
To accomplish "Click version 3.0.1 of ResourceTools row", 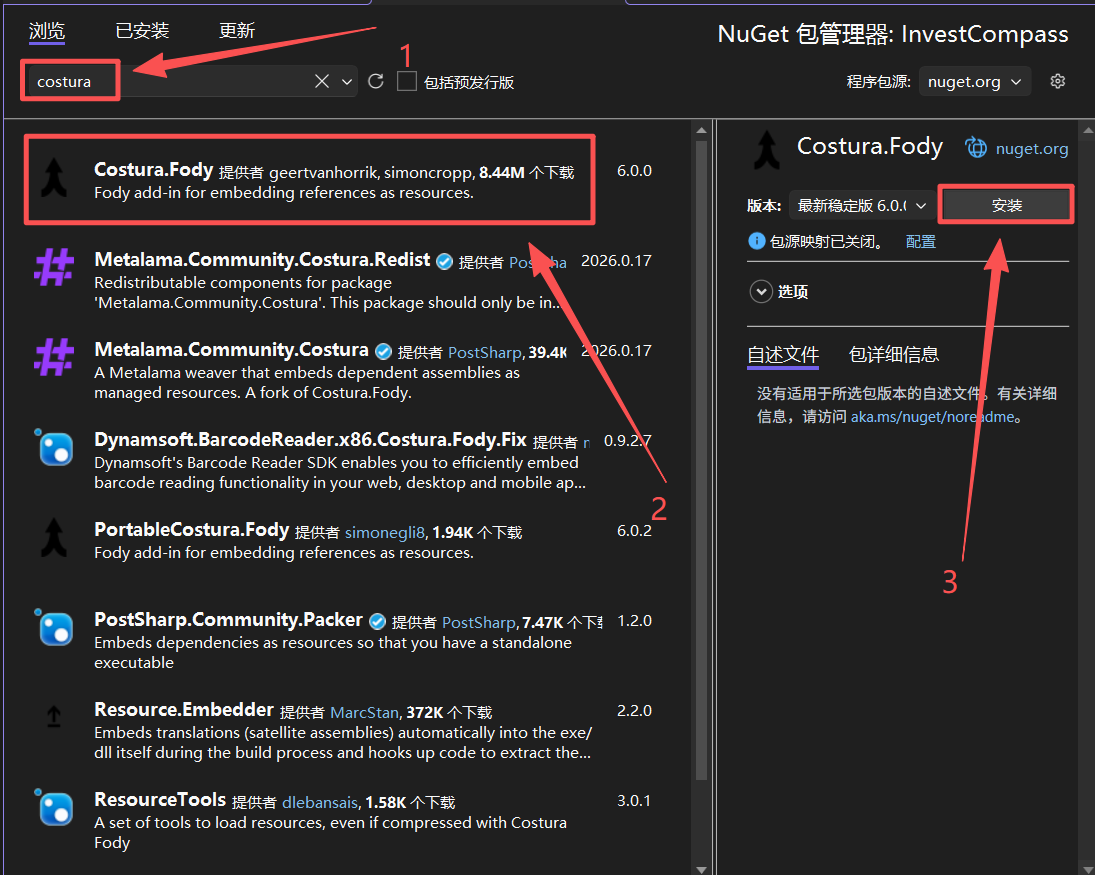I will point(634,801).
